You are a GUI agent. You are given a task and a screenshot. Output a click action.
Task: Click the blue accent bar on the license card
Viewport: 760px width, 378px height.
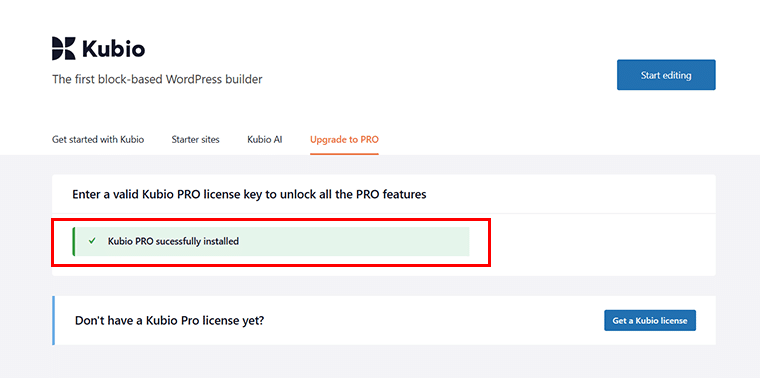(53, 320)
